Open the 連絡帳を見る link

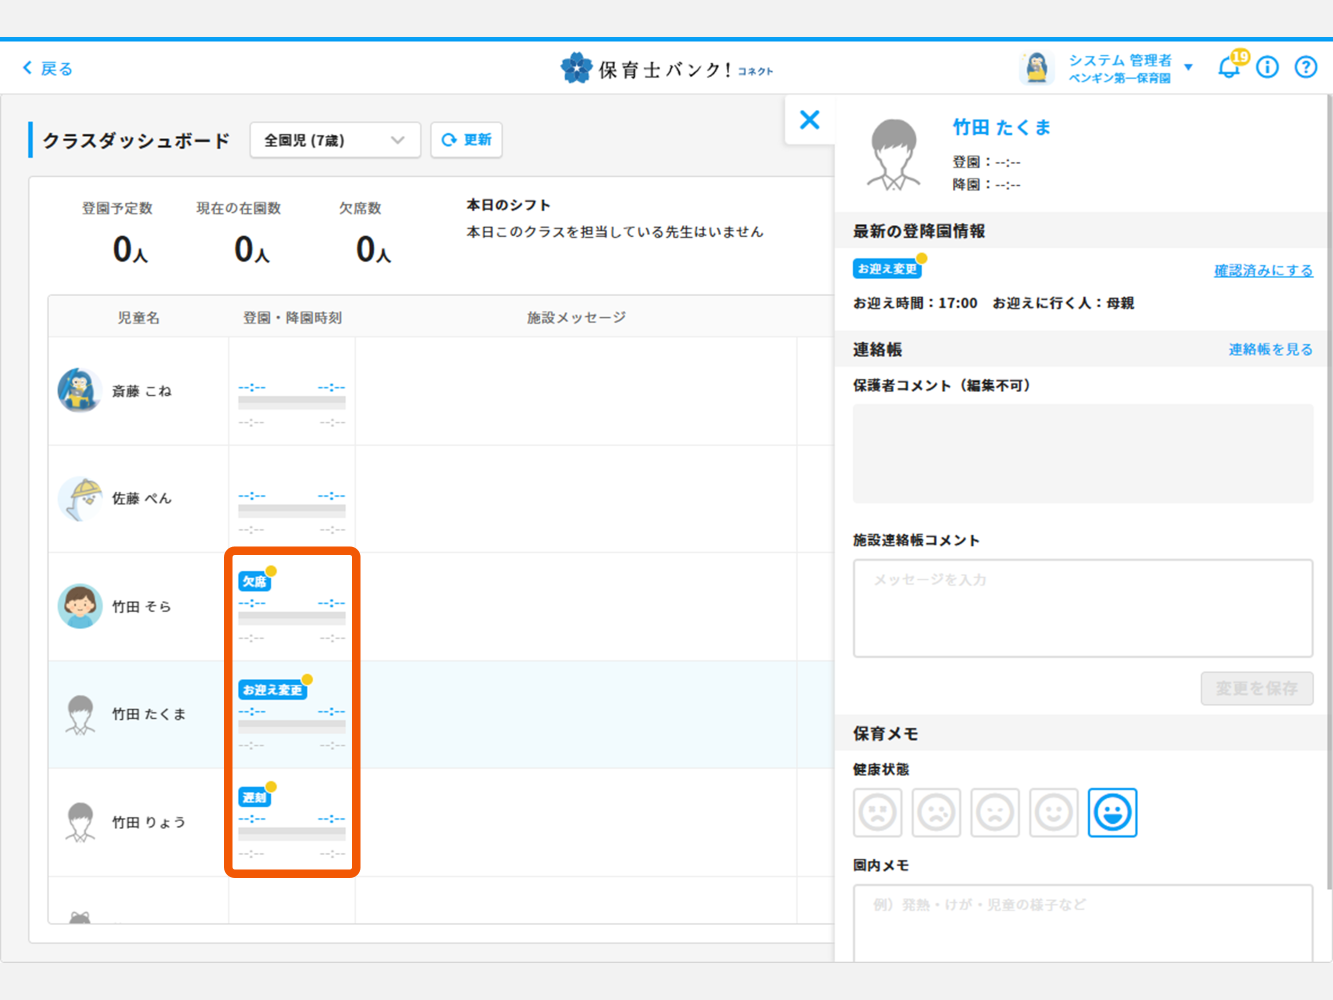coord(1270,349)
